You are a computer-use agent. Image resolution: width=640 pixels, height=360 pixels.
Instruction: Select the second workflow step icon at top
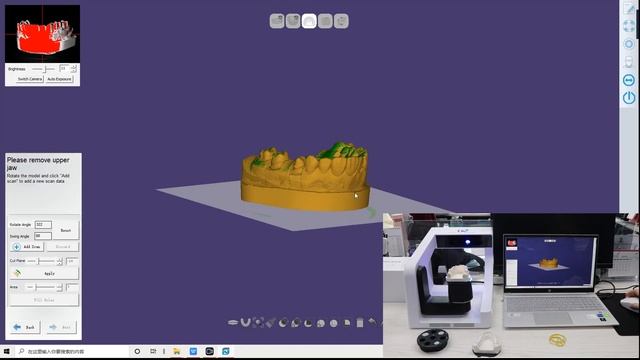(293, 21)
